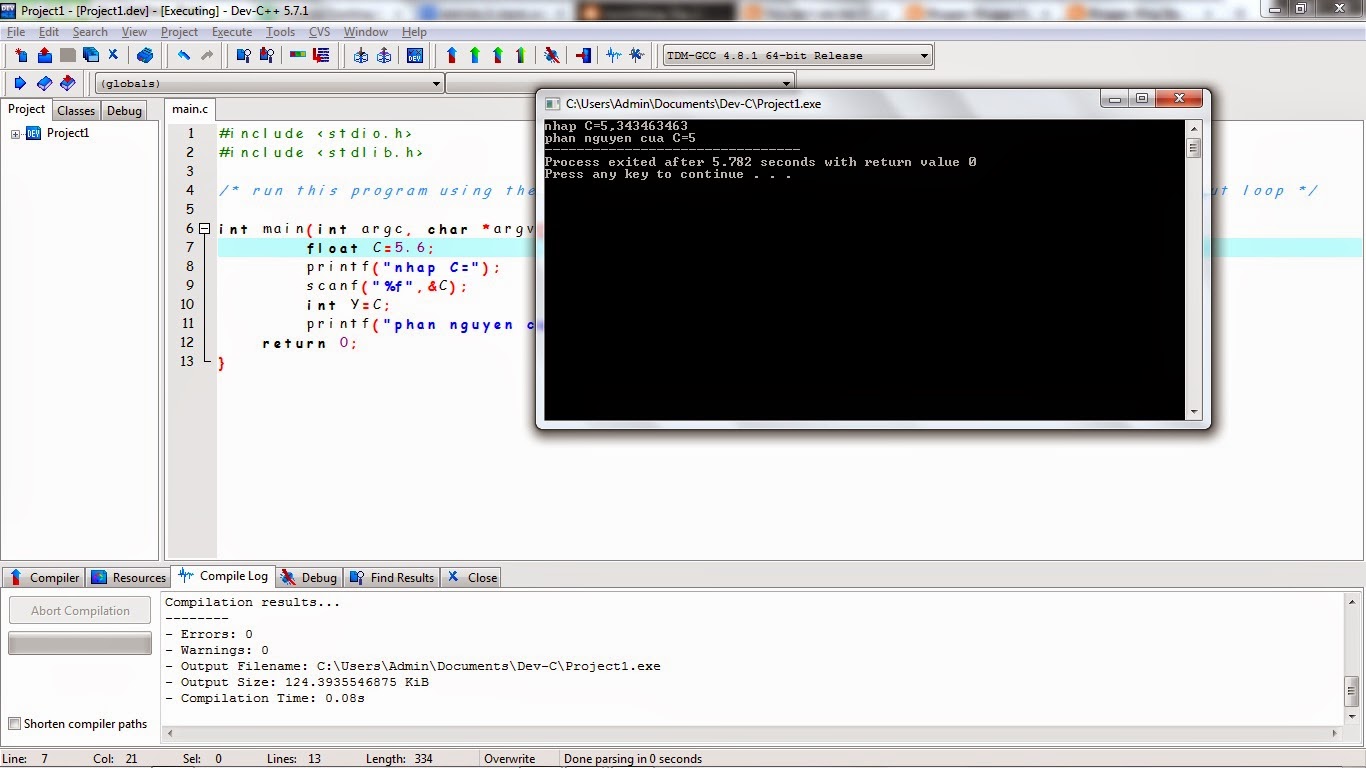This screenshot has width=1366, height=768.
Task: Click the "Warnings: 0" line in the compile log
Action: (x=217, y=651)
